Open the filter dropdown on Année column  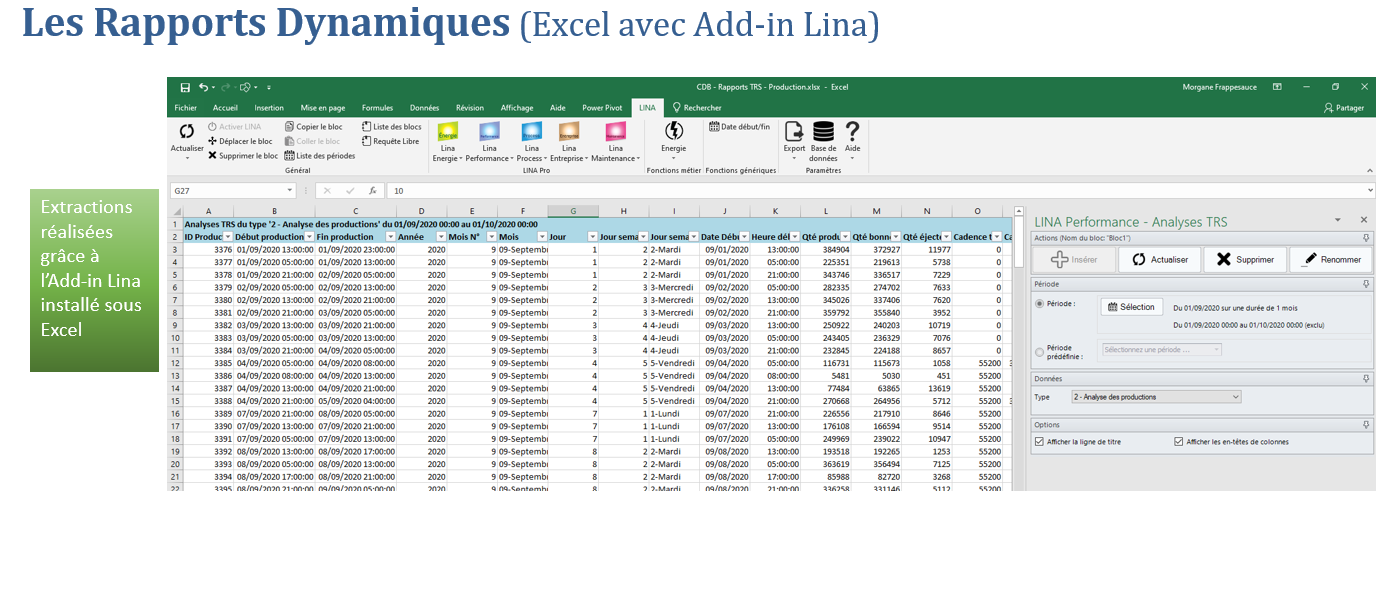click(441, 237)
